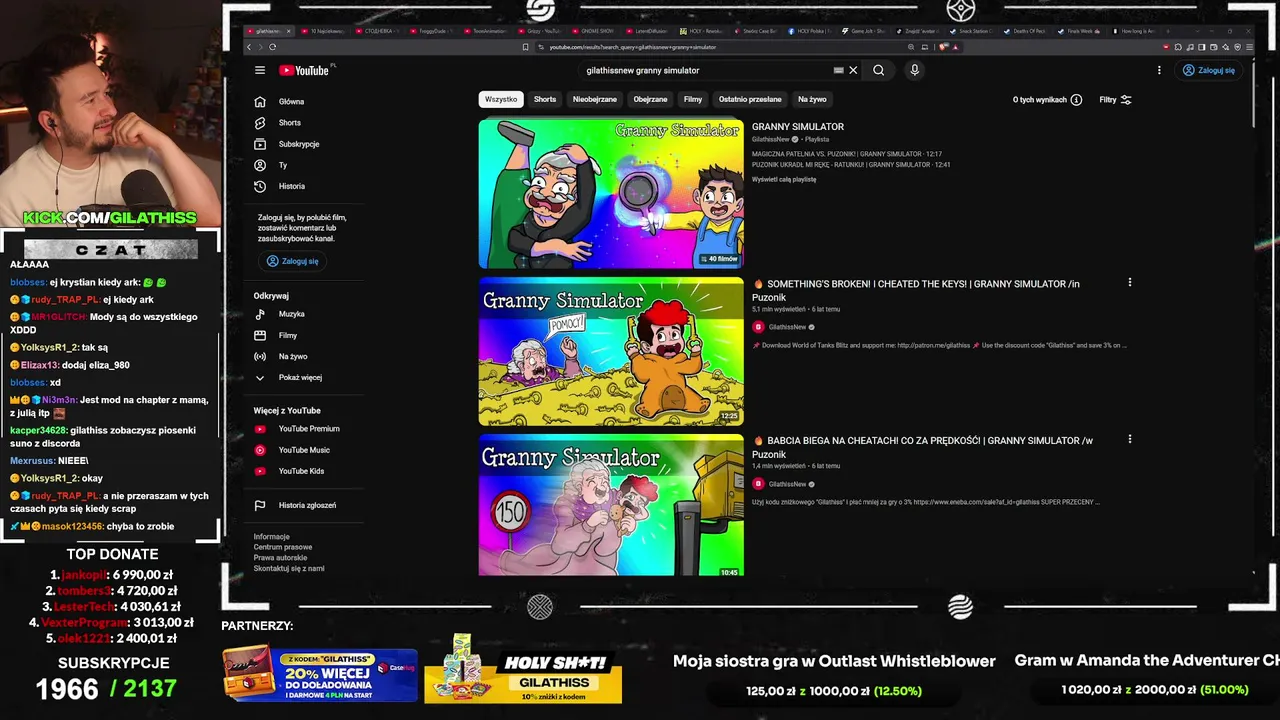1280x720 pixels.
Task: Click the GilathissNew channel name under the playlist
Action: (x=771, y=140)
